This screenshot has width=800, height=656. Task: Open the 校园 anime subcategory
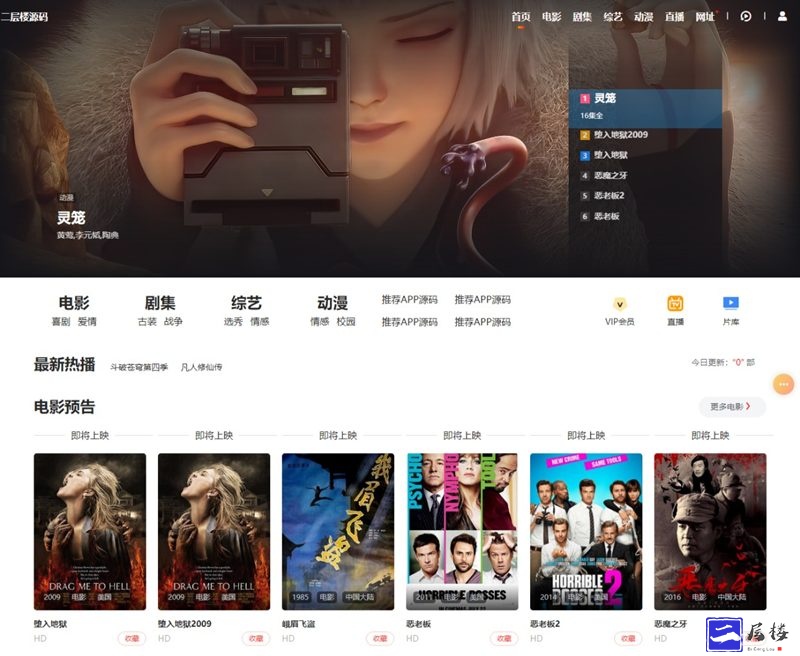(x=346, y=322)
